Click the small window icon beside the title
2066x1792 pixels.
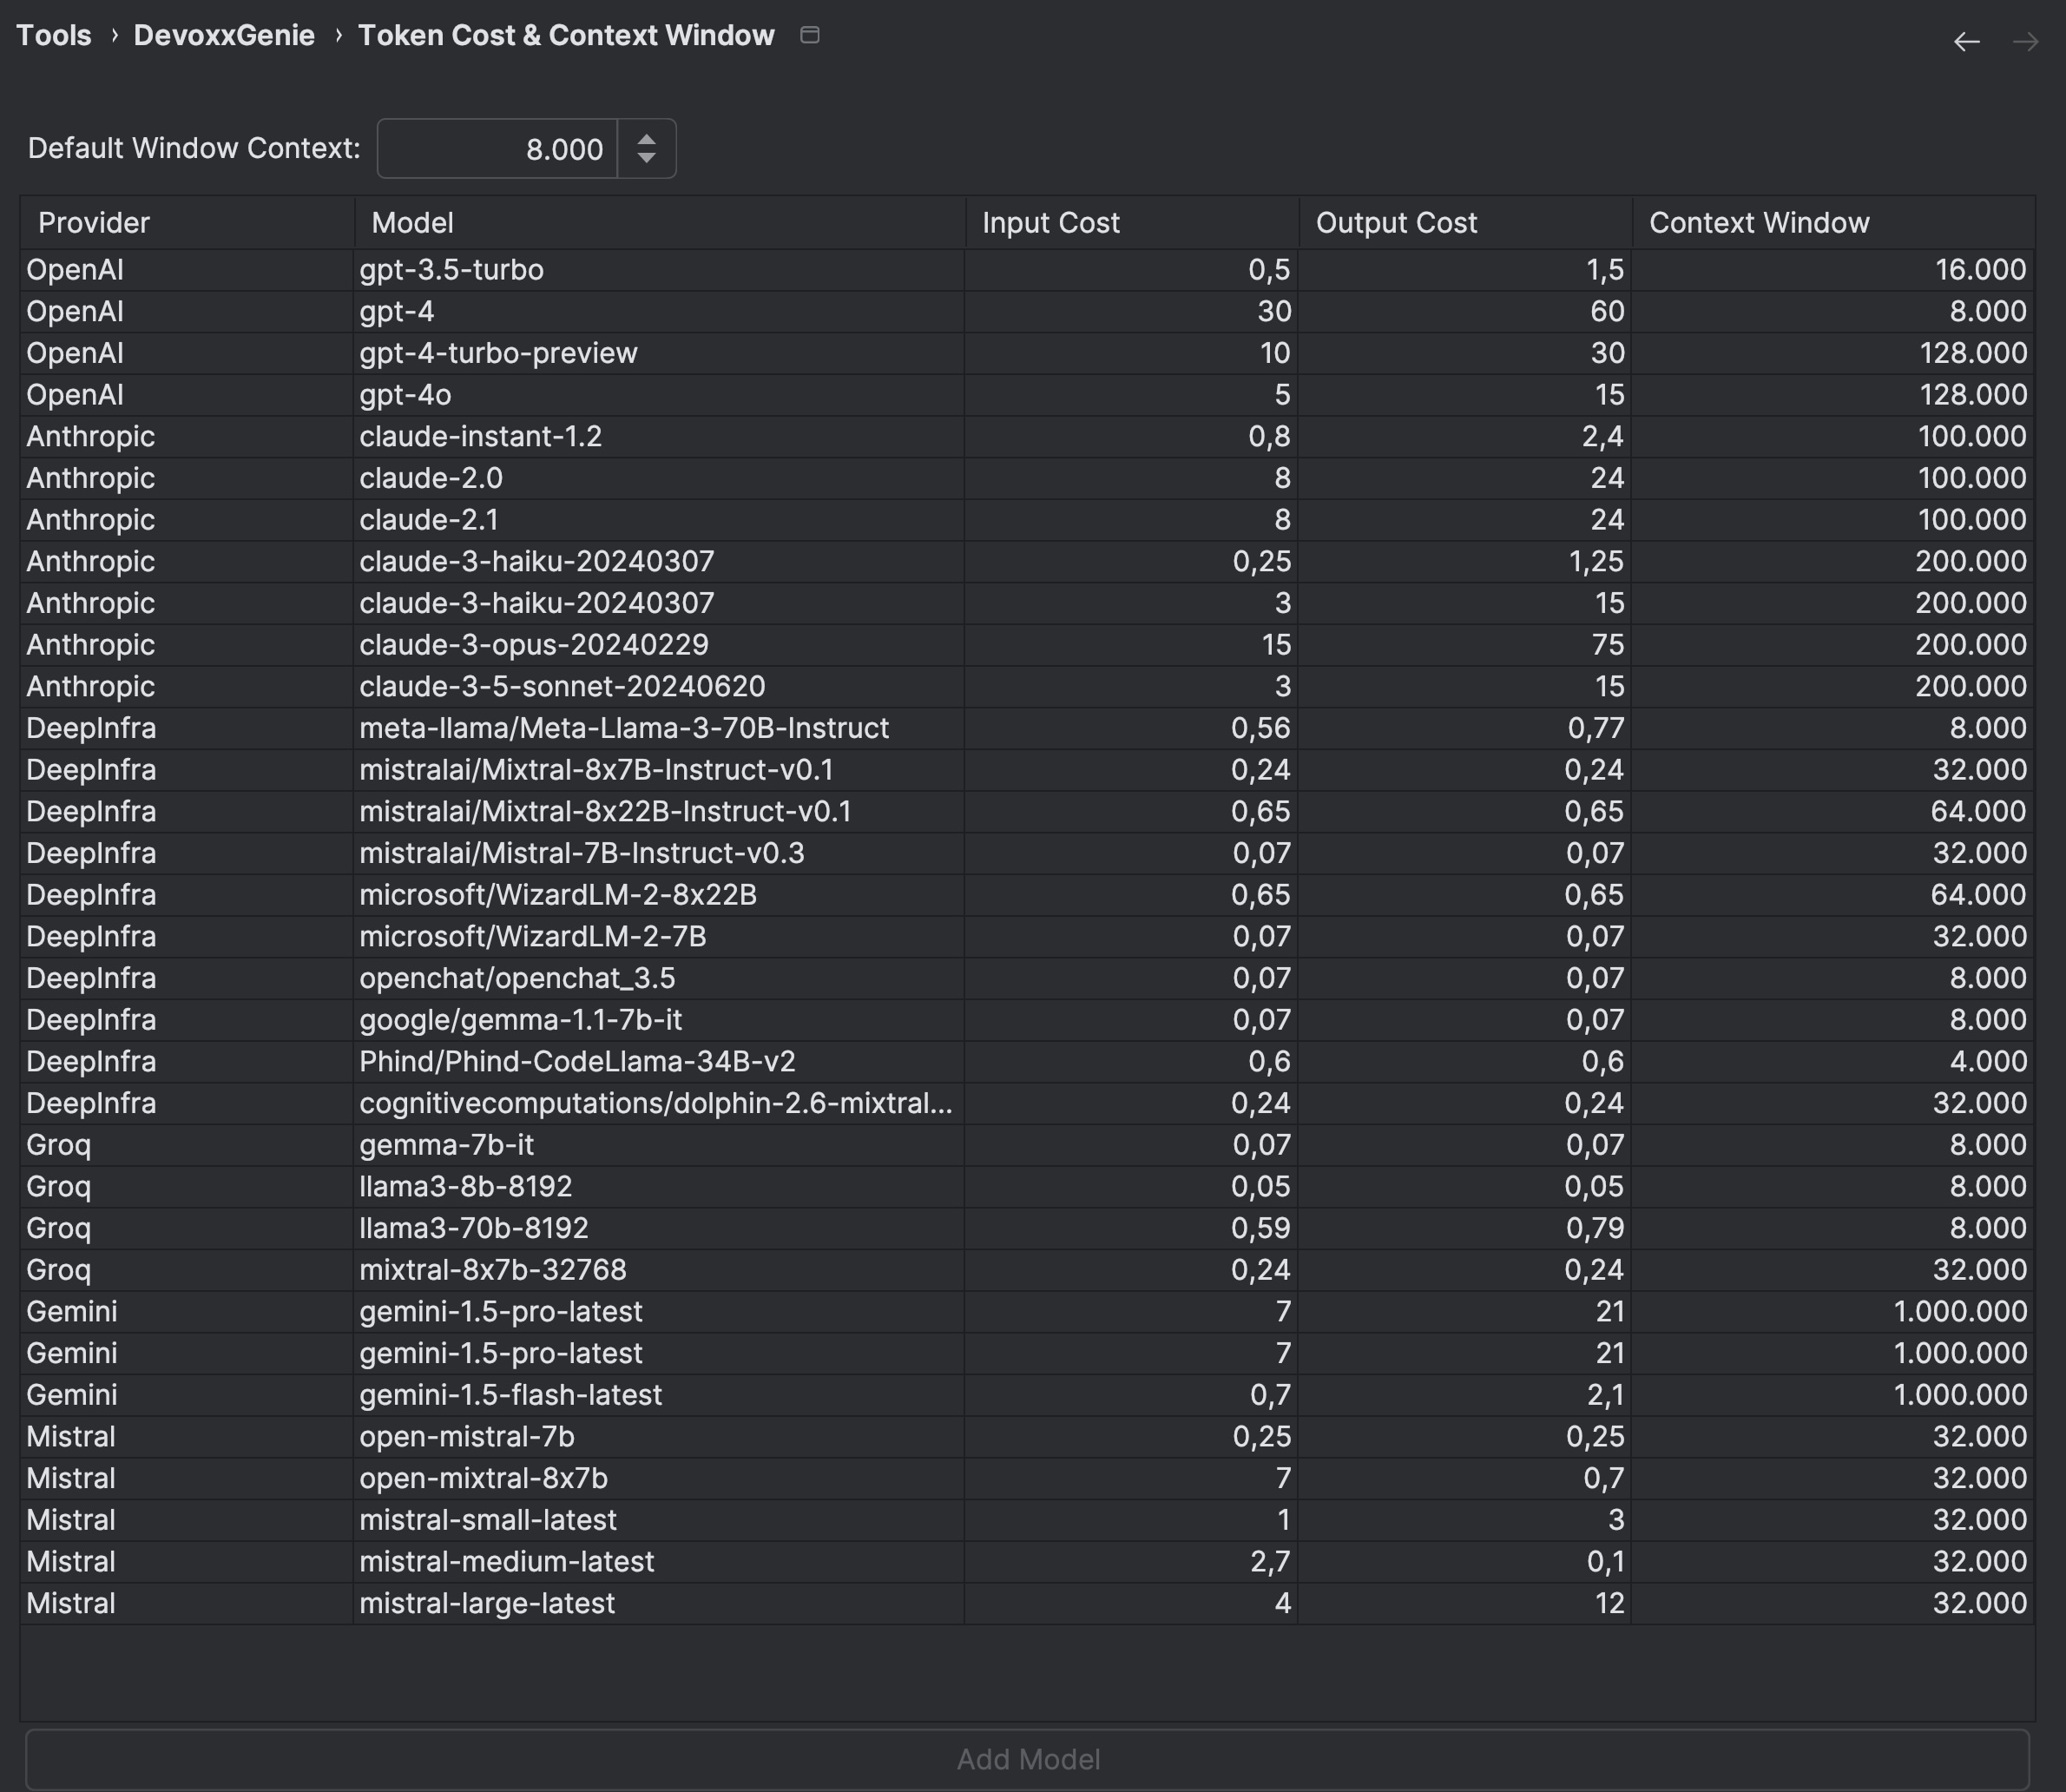click(x=810, y=35)
